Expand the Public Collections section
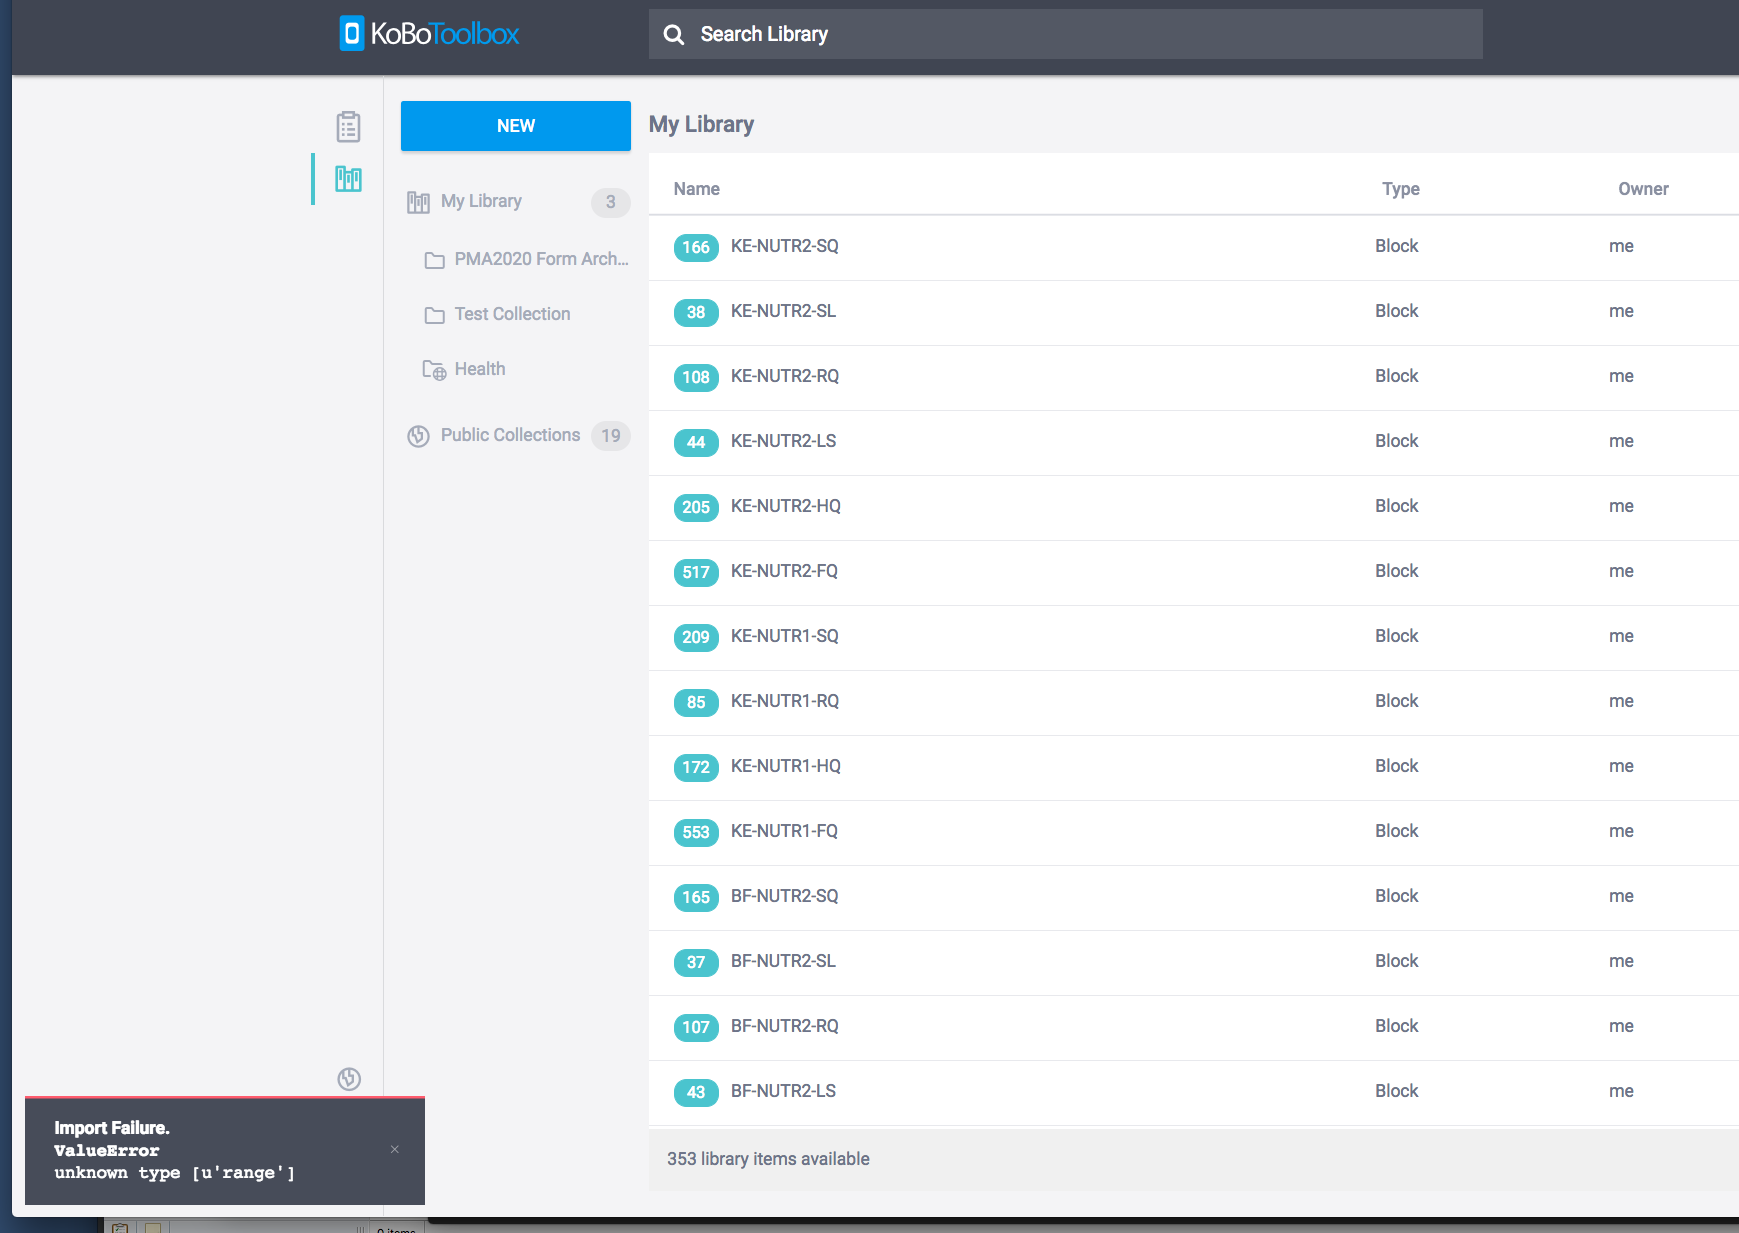 point(510,435)
